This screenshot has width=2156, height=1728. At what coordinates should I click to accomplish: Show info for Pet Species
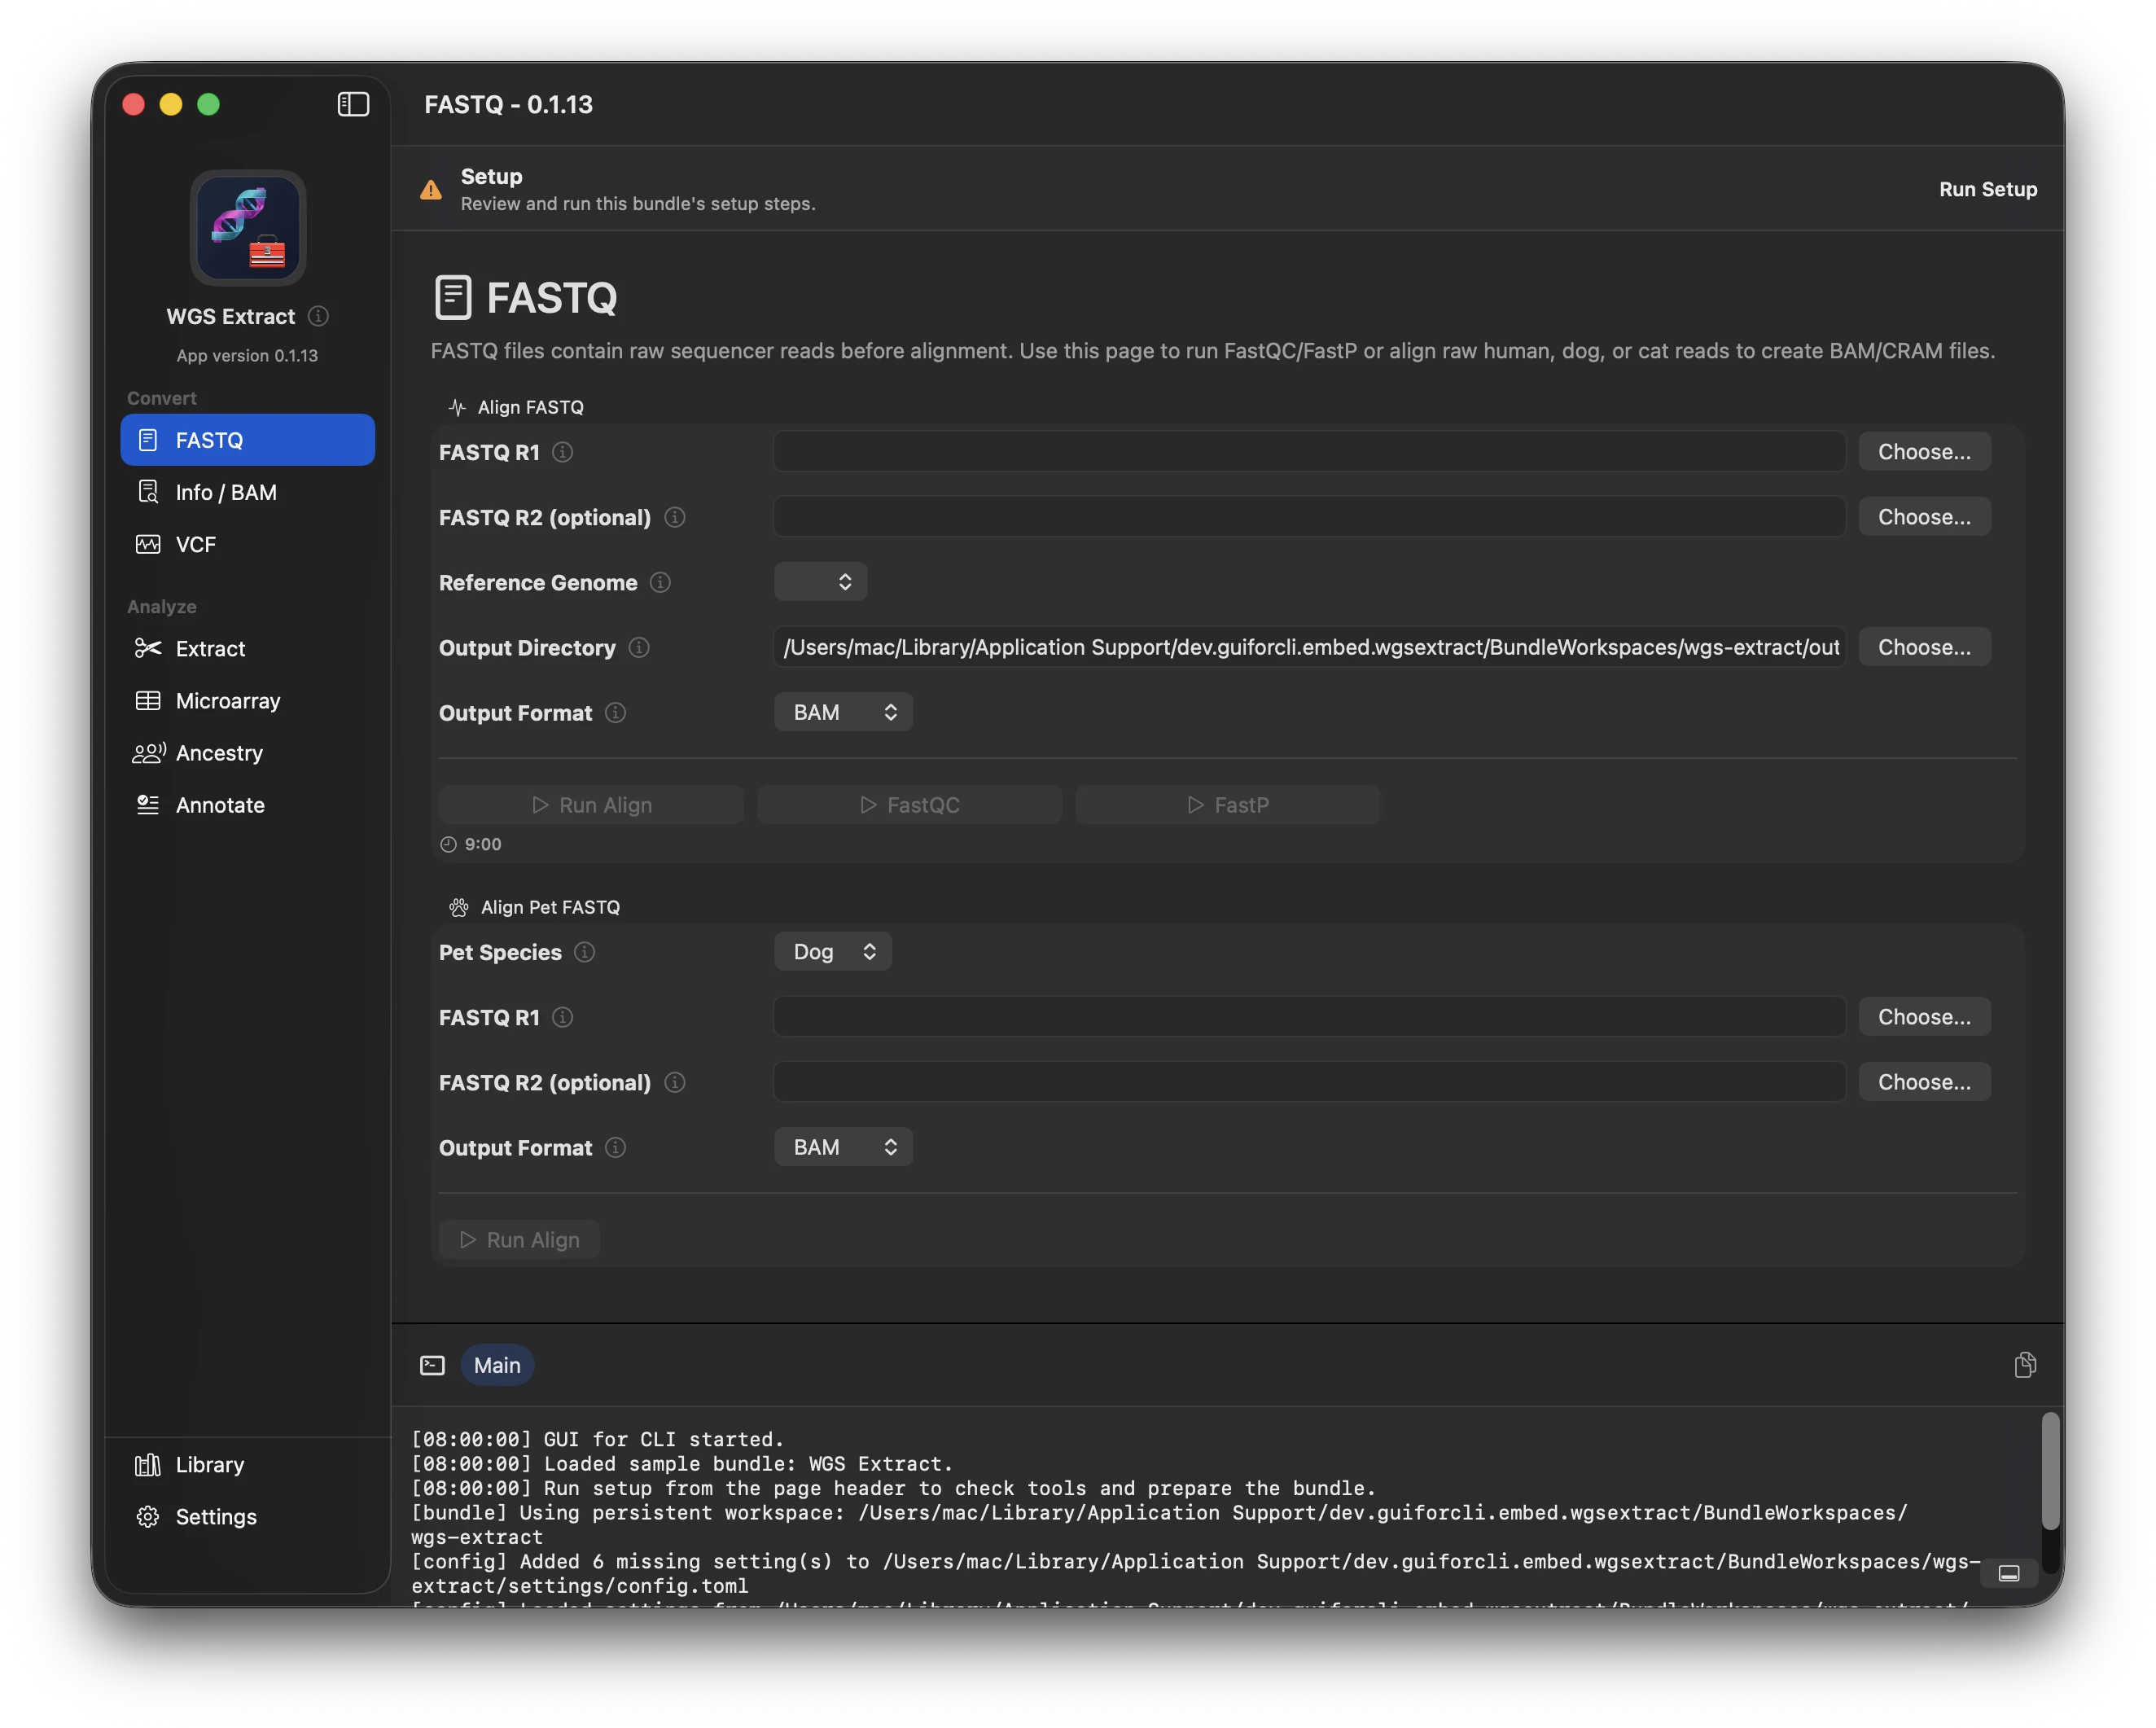(x=585, y=951)
